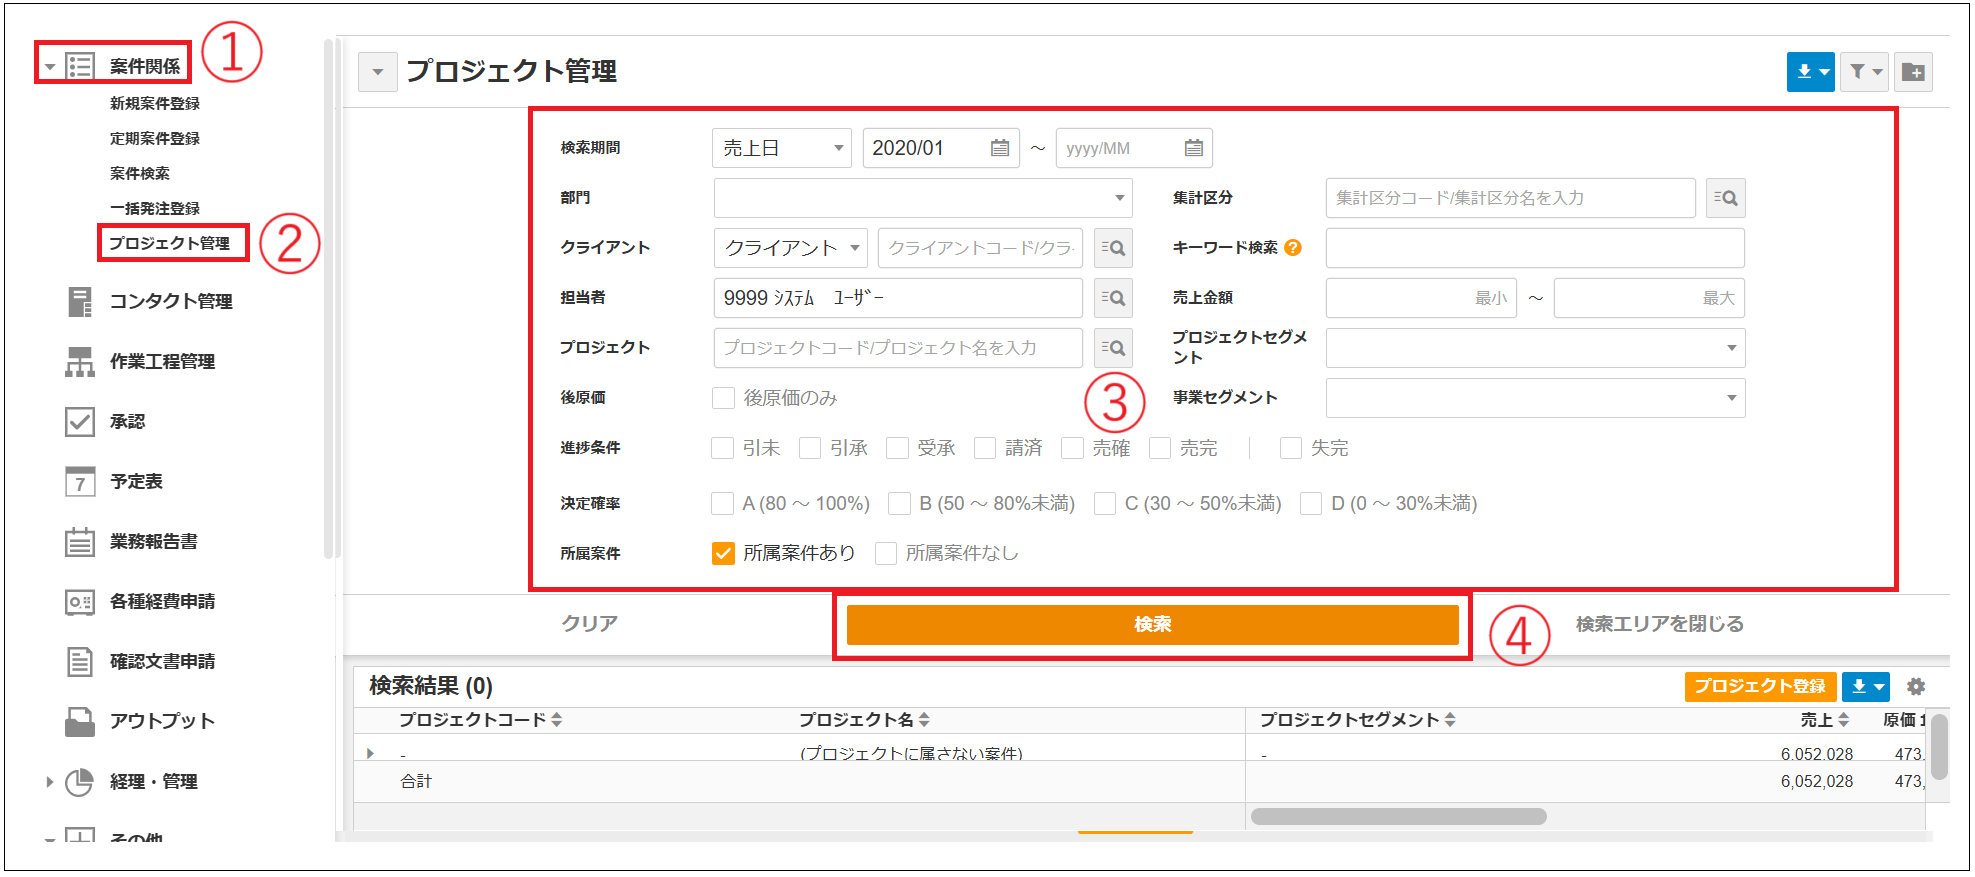Click the プロジェクト登録 button
The width and height of the screenshot is (1975, 877).
coord(1759,687)
